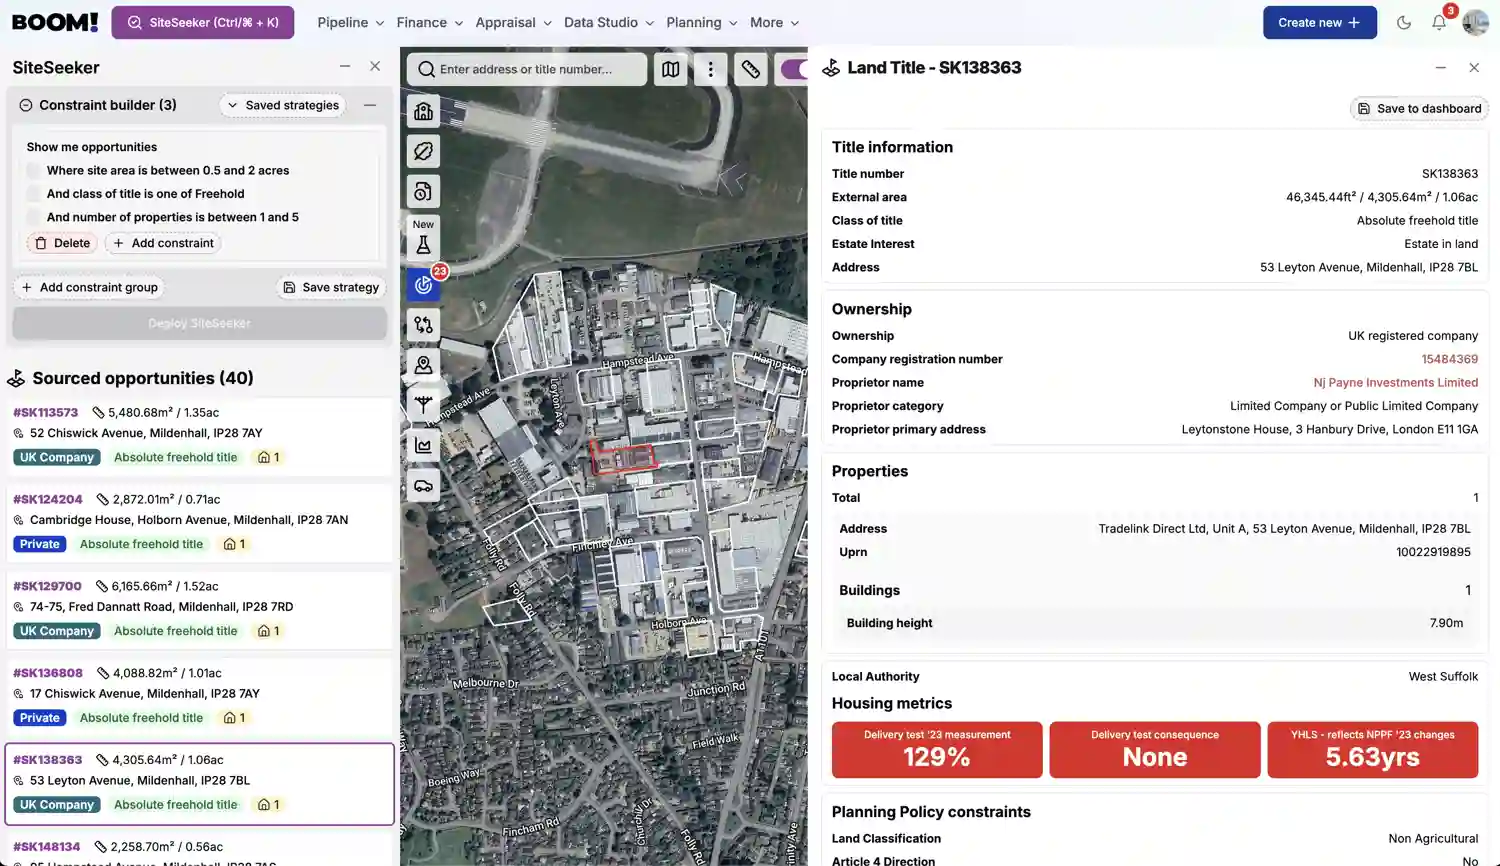
Task: Toggle dark mode moon icon
Action: click(1404, 22)
